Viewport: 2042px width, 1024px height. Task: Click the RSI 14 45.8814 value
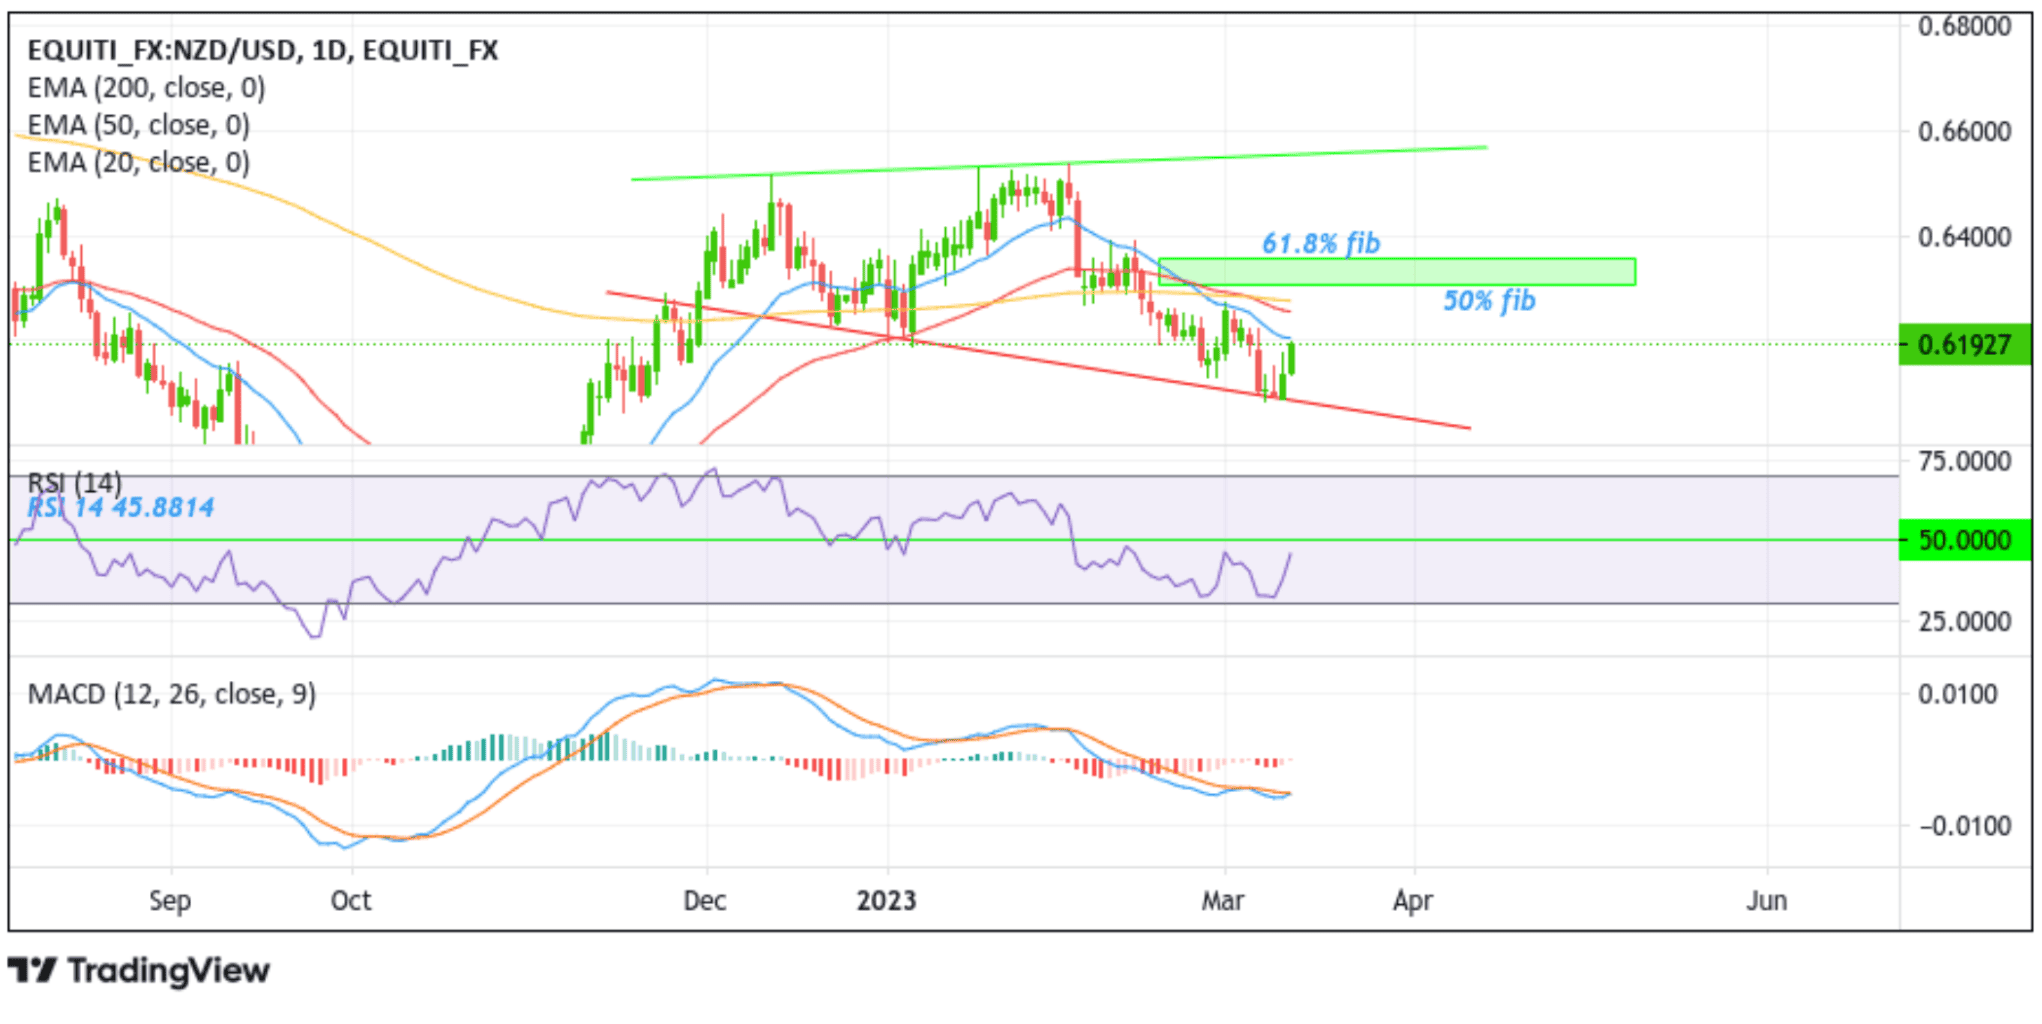(x=121, y=508)
